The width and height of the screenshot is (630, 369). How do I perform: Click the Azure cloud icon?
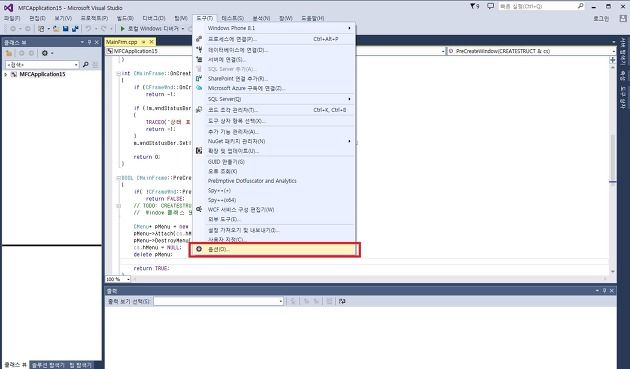tap(199, 88)
